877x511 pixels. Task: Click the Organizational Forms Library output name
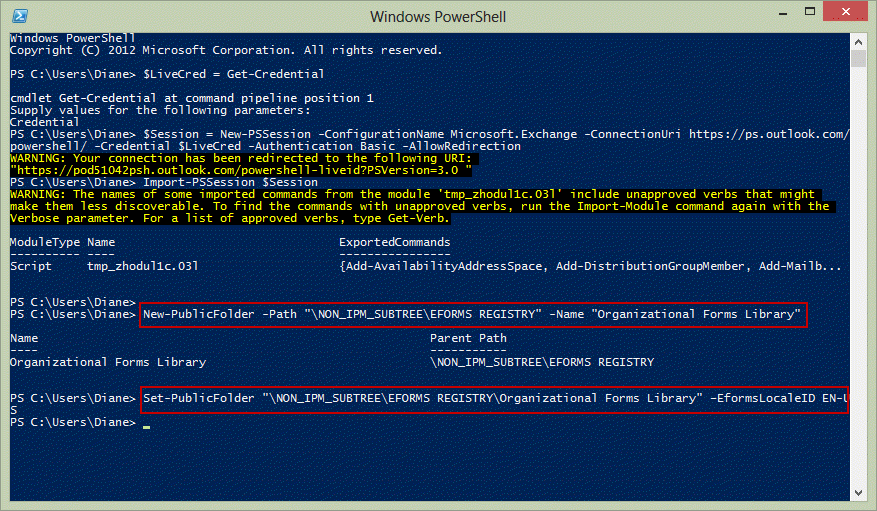[x=108, y=362]
